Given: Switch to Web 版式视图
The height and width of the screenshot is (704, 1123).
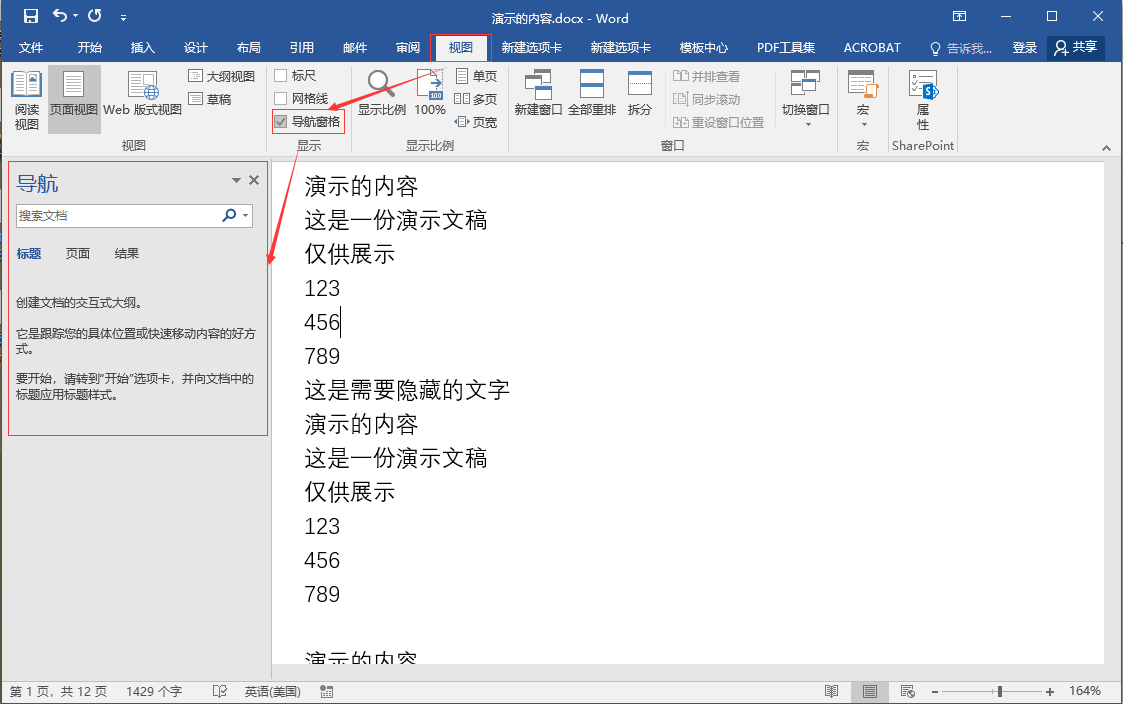Looking at the screenshot, I should point(143,95).
